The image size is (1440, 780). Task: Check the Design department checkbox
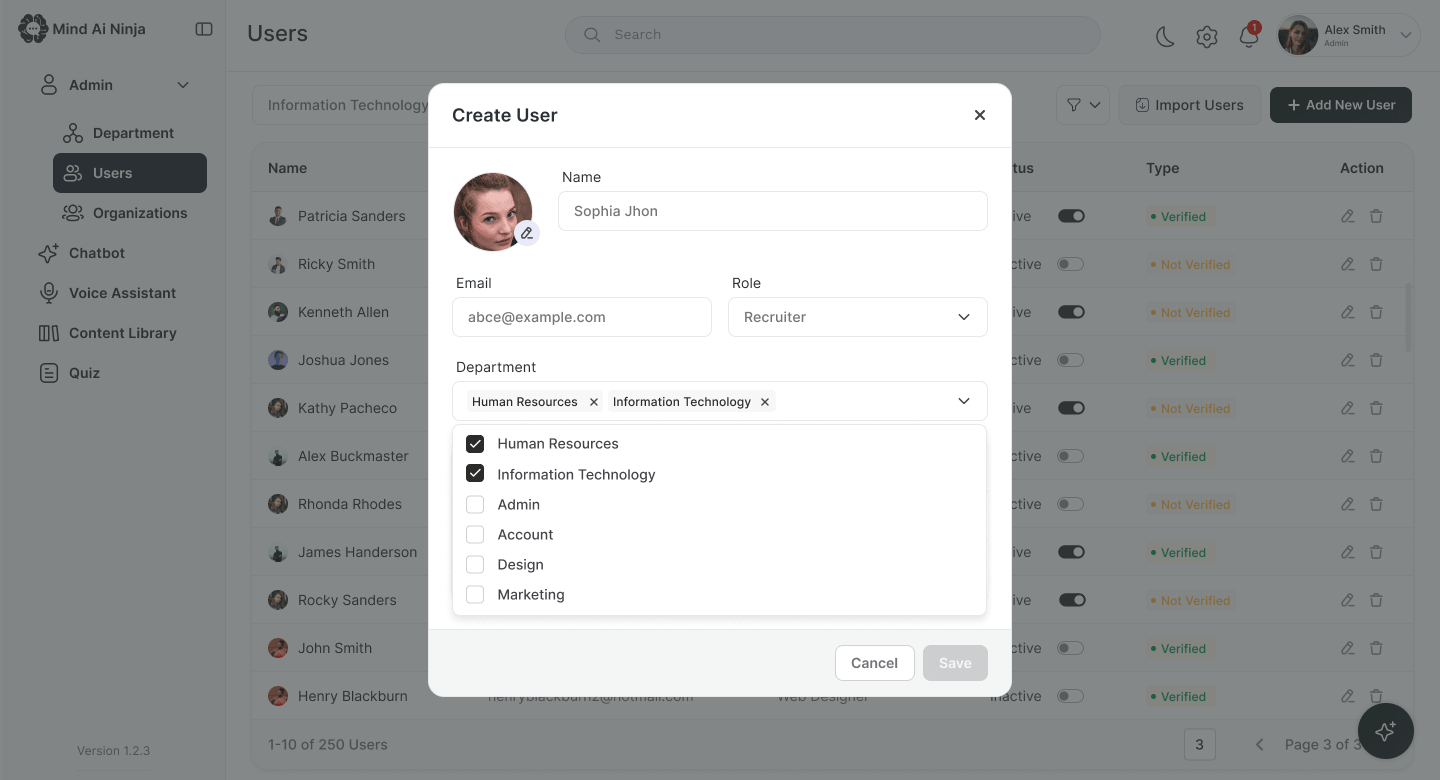(475, 565)
